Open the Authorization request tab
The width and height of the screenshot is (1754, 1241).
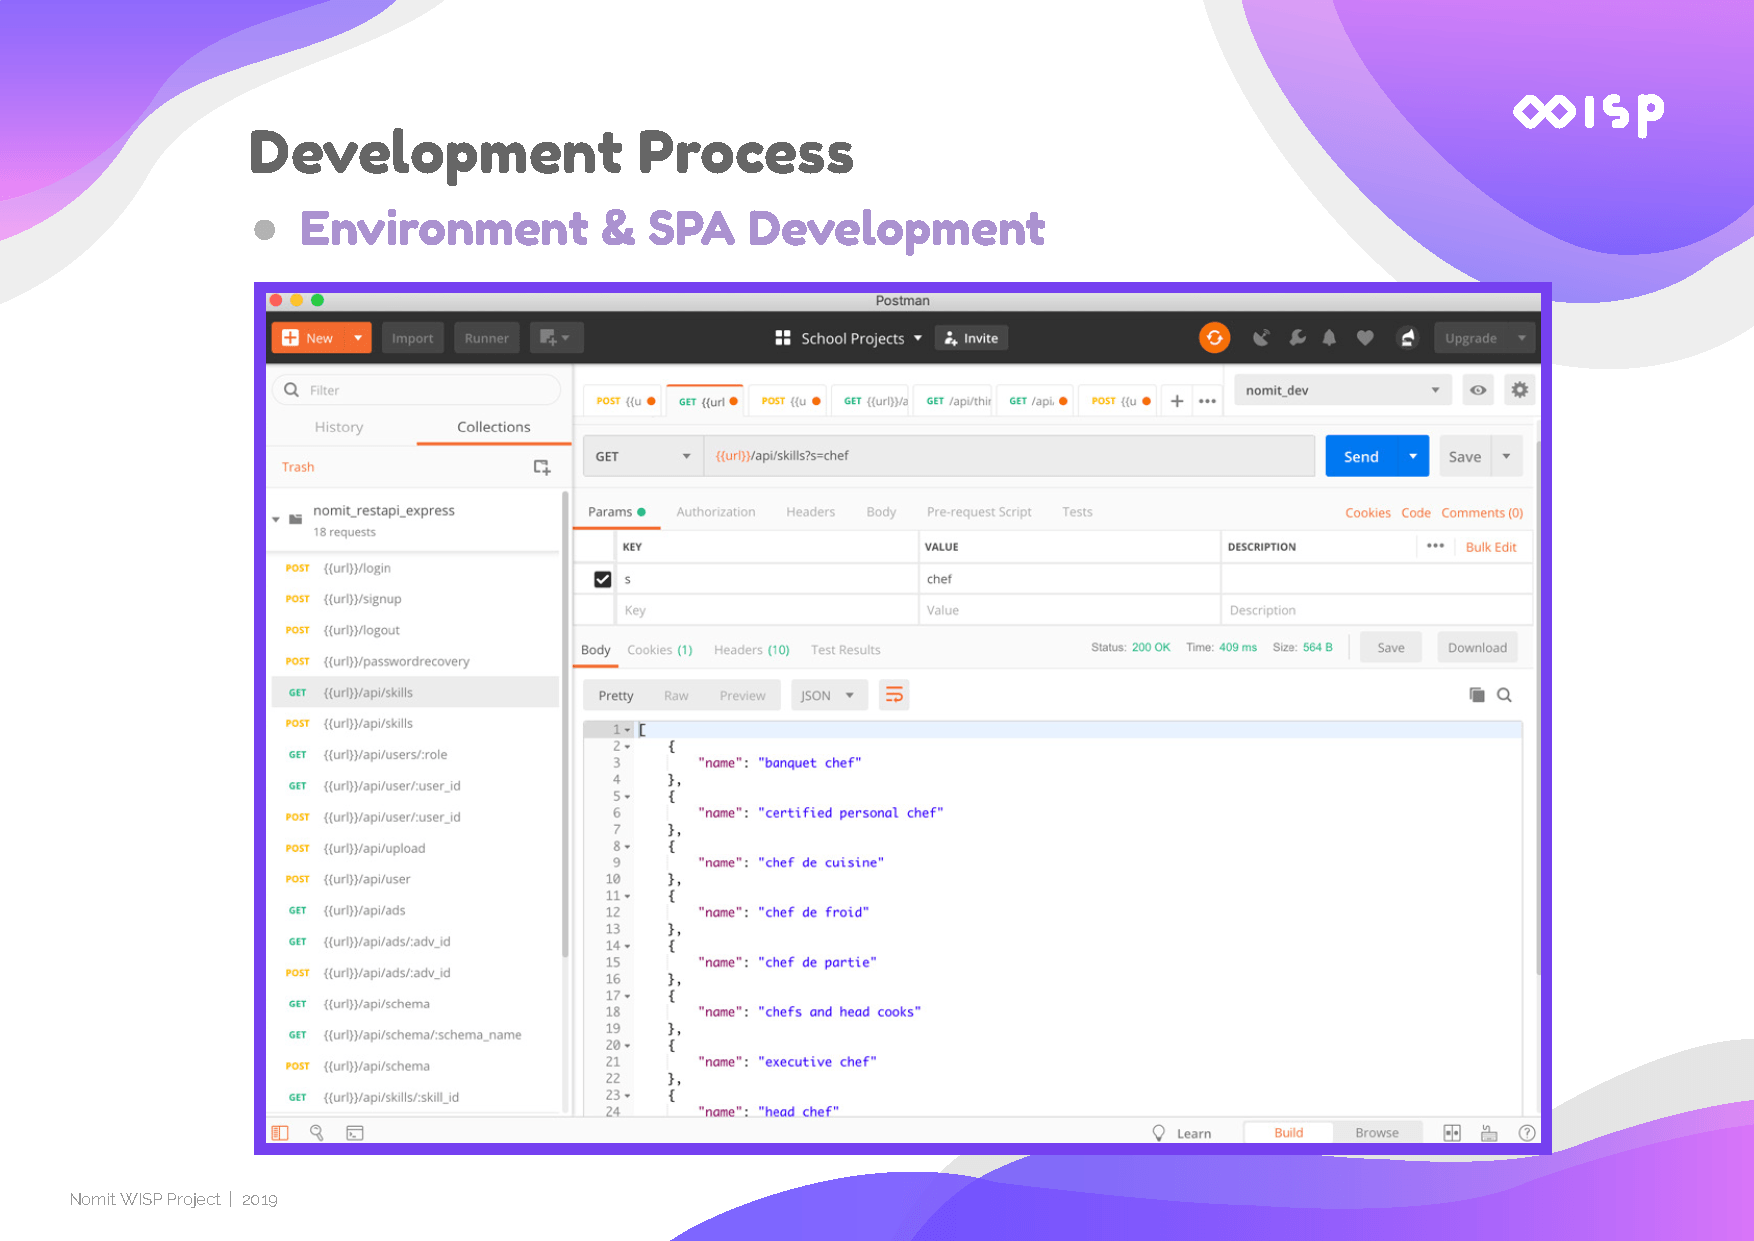tap(715, 512)
